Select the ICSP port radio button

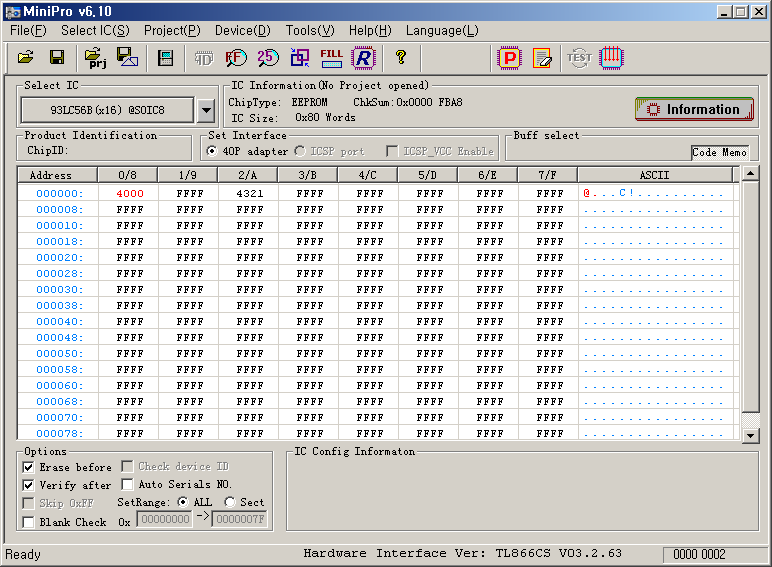click(300, 151)
